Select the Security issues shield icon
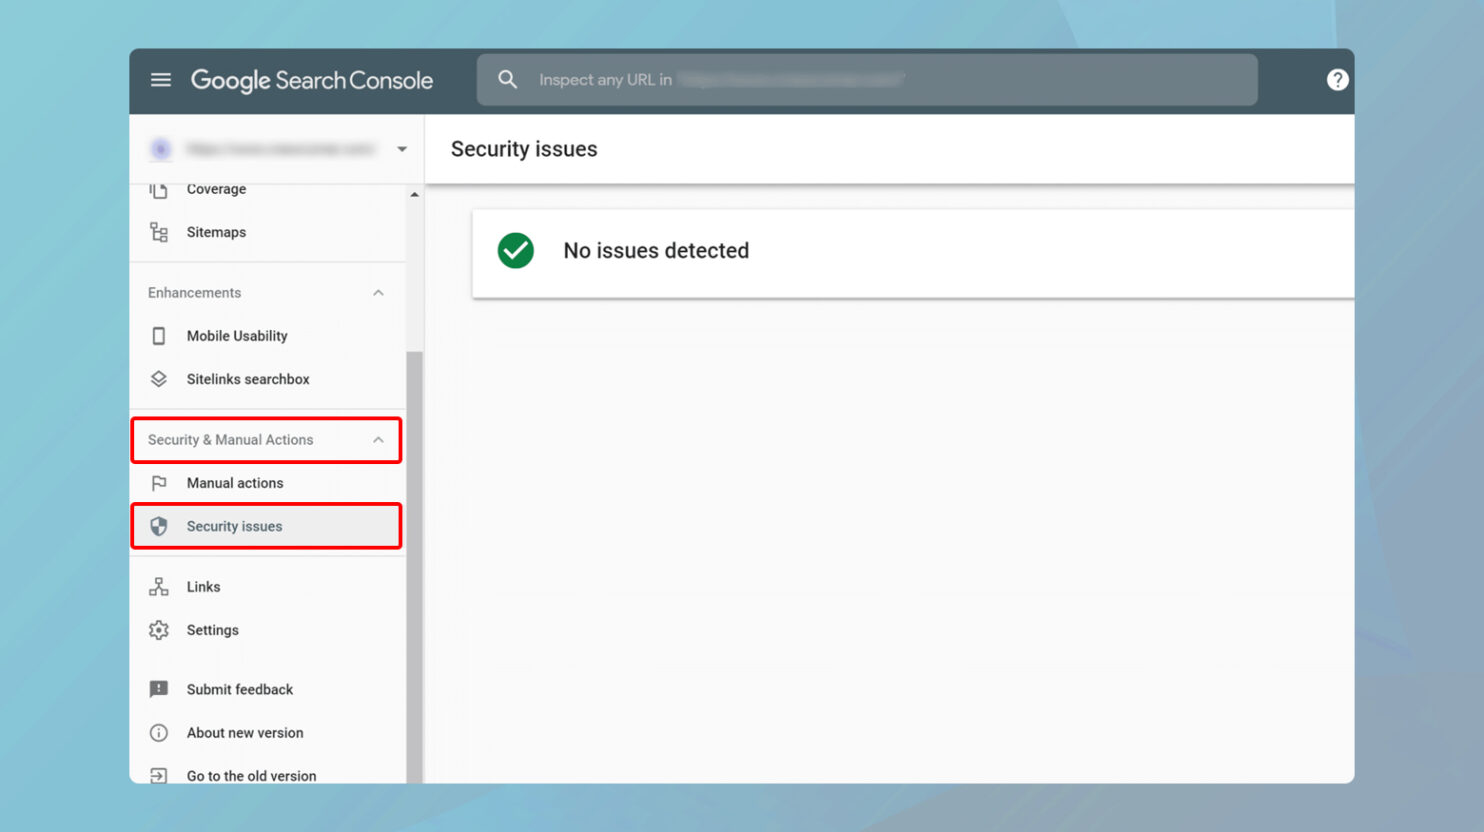Viewport: 1484px width, 832px height. tap(160, 525)
